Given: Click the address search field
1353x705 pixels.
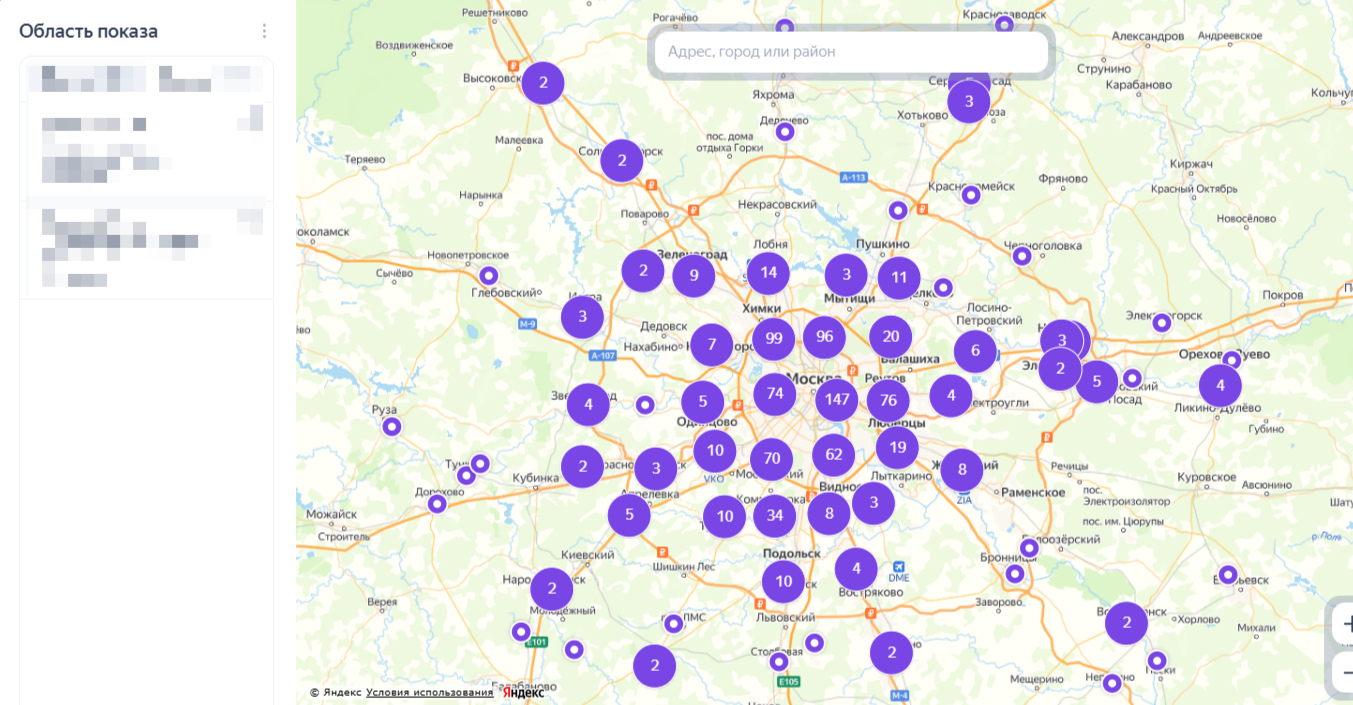Looking at the screenshot, I should [x=850, y=52].
